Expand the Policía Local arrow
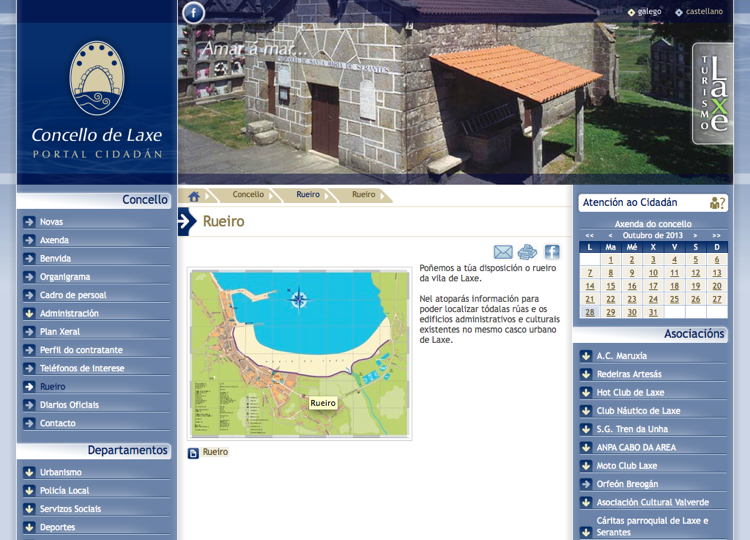The width and height of the screenshot is (750, 540). coord(29,490)
